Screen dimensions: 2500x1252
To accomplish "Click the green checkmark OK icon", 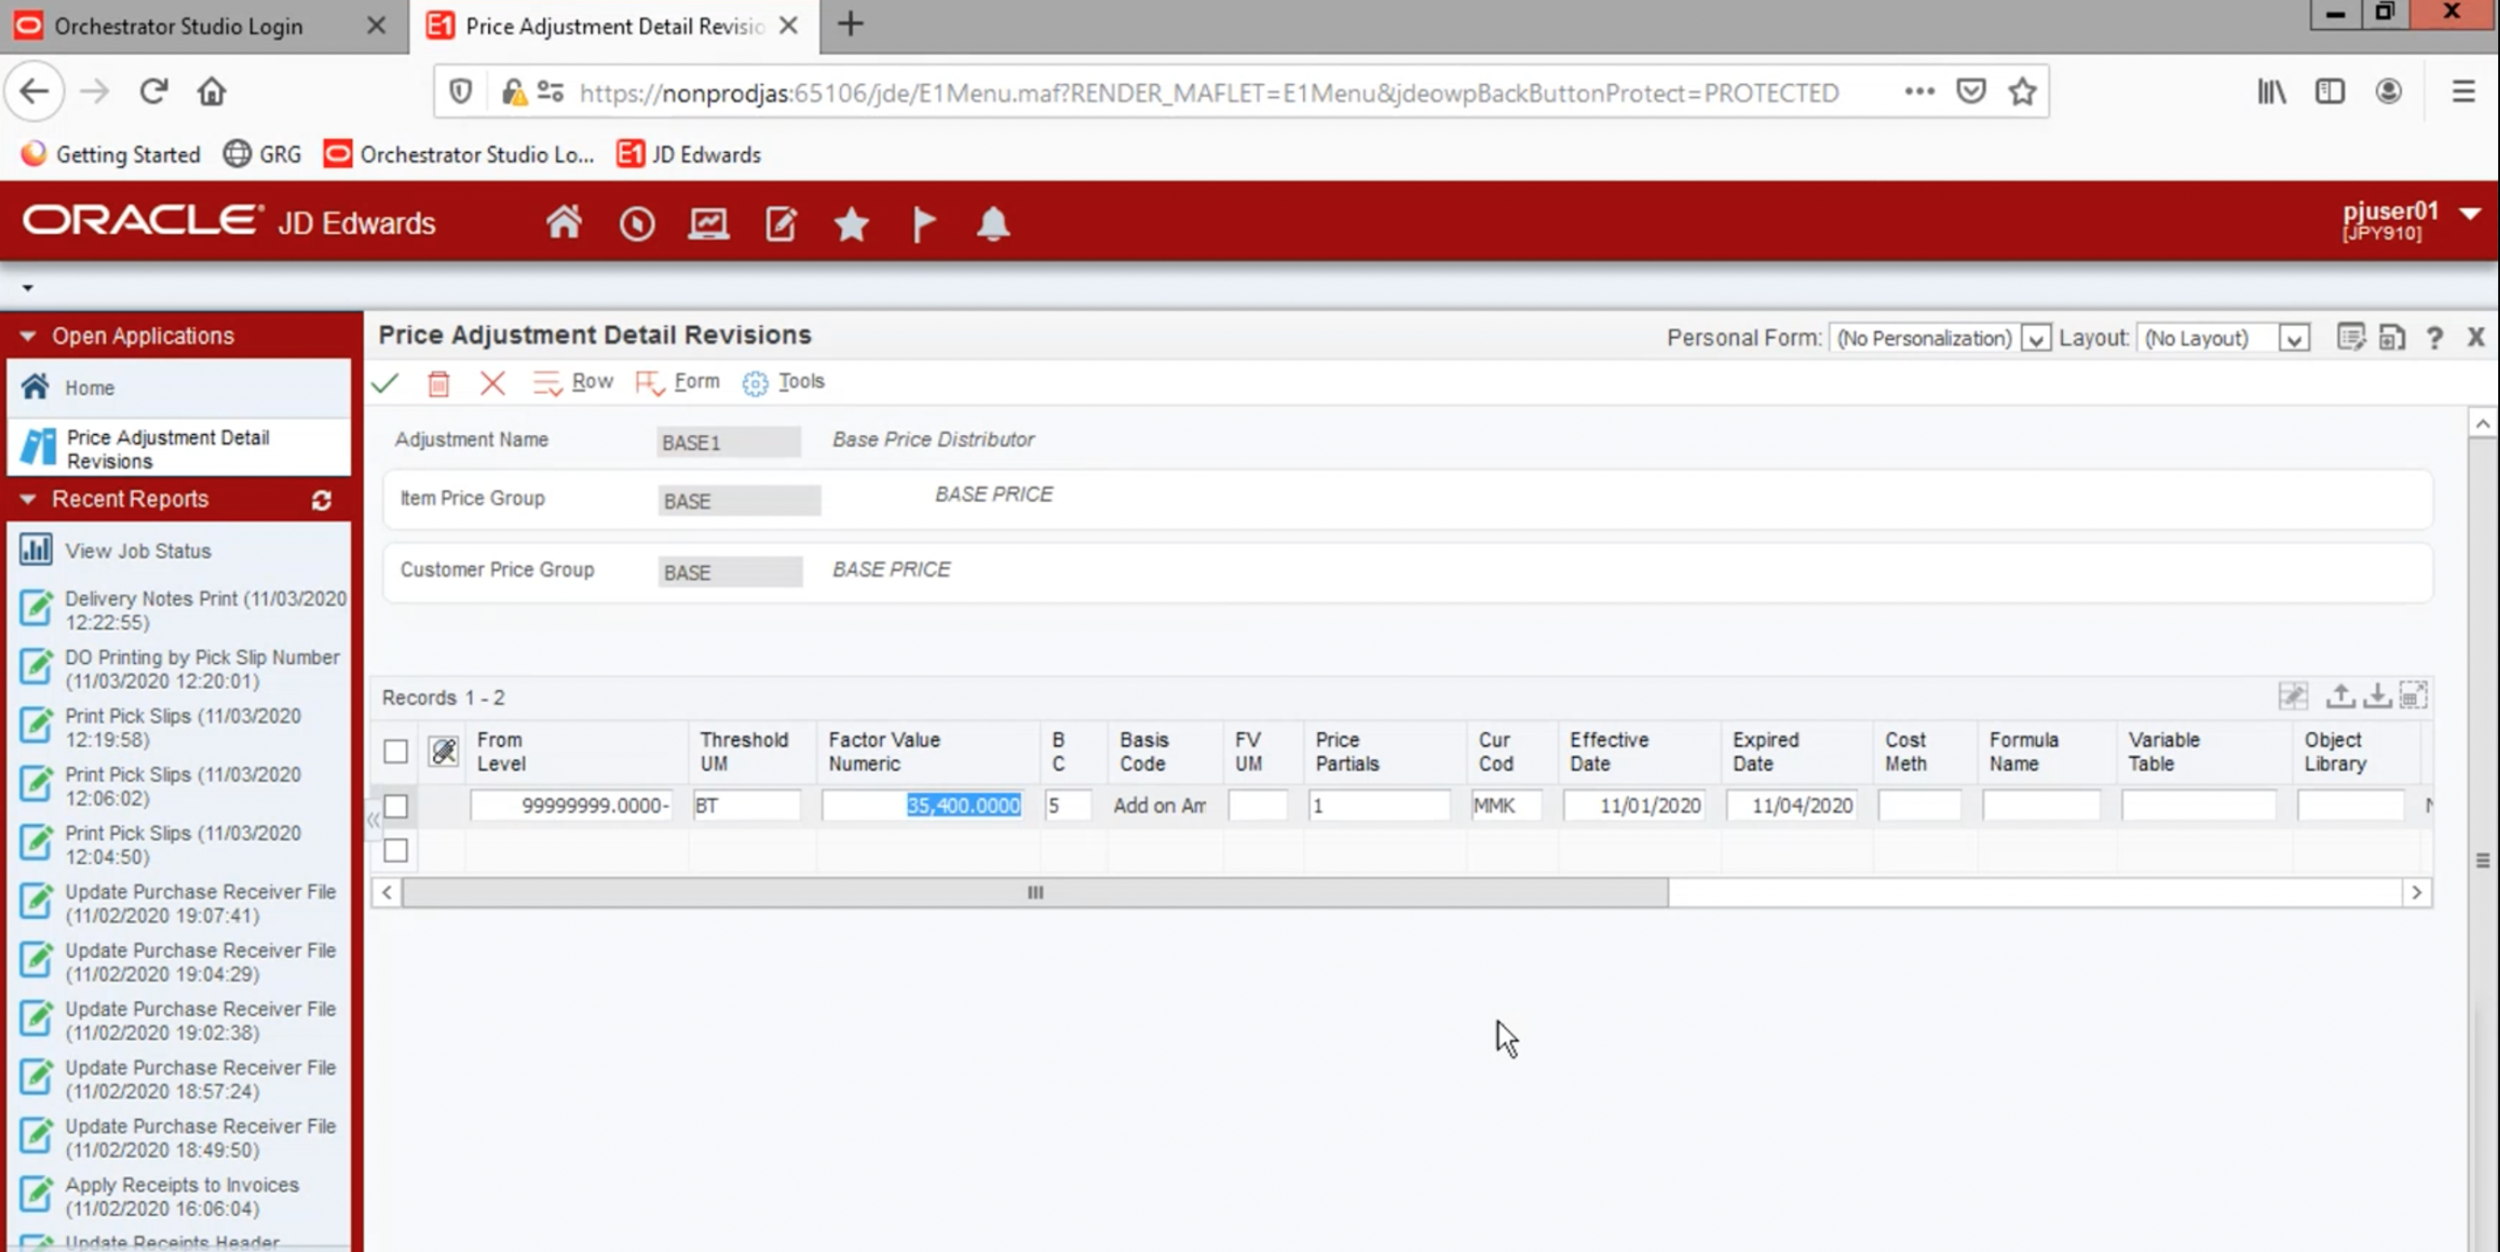I will [x=385, y=383].
